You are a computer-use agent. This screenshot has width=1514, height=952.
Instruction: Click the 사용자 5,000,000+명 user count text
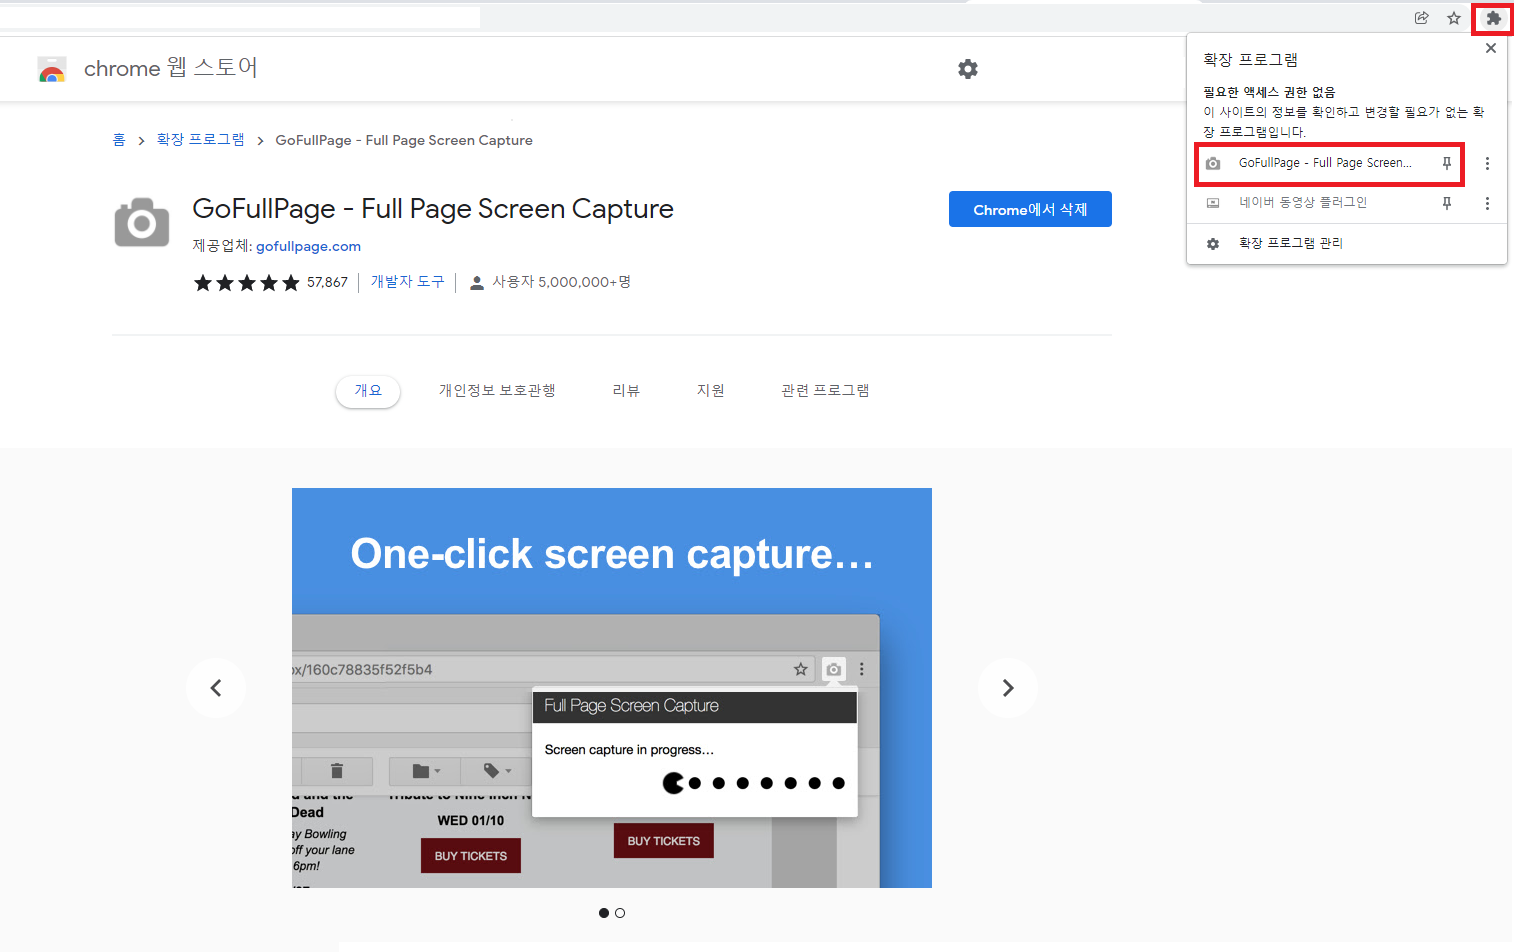pos(562,282)
